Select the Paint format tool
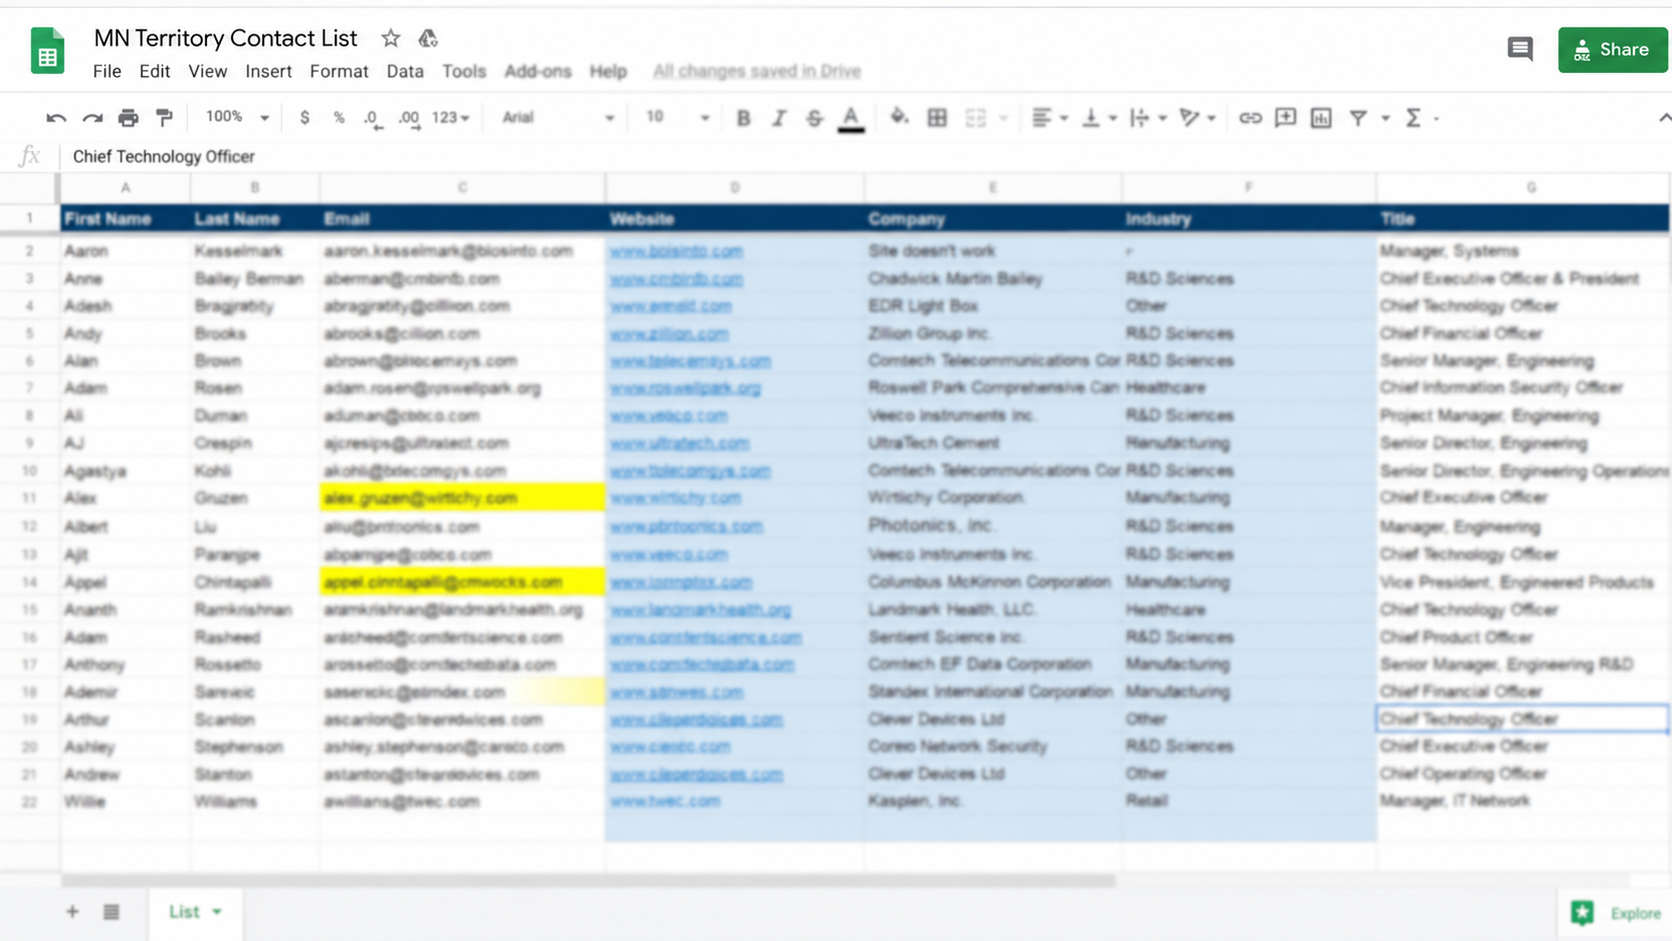Screen dimensions: 1672x941 165,118
